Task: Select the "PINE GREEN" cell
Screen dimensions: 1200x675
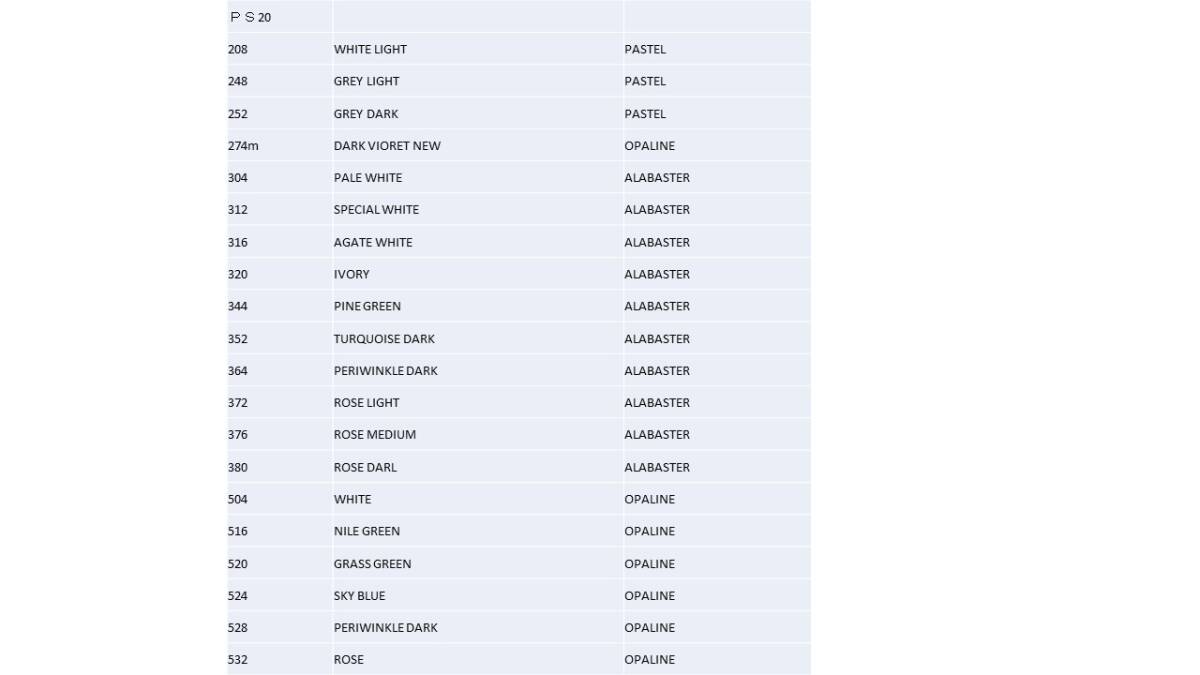Action: tap(367, 306)
